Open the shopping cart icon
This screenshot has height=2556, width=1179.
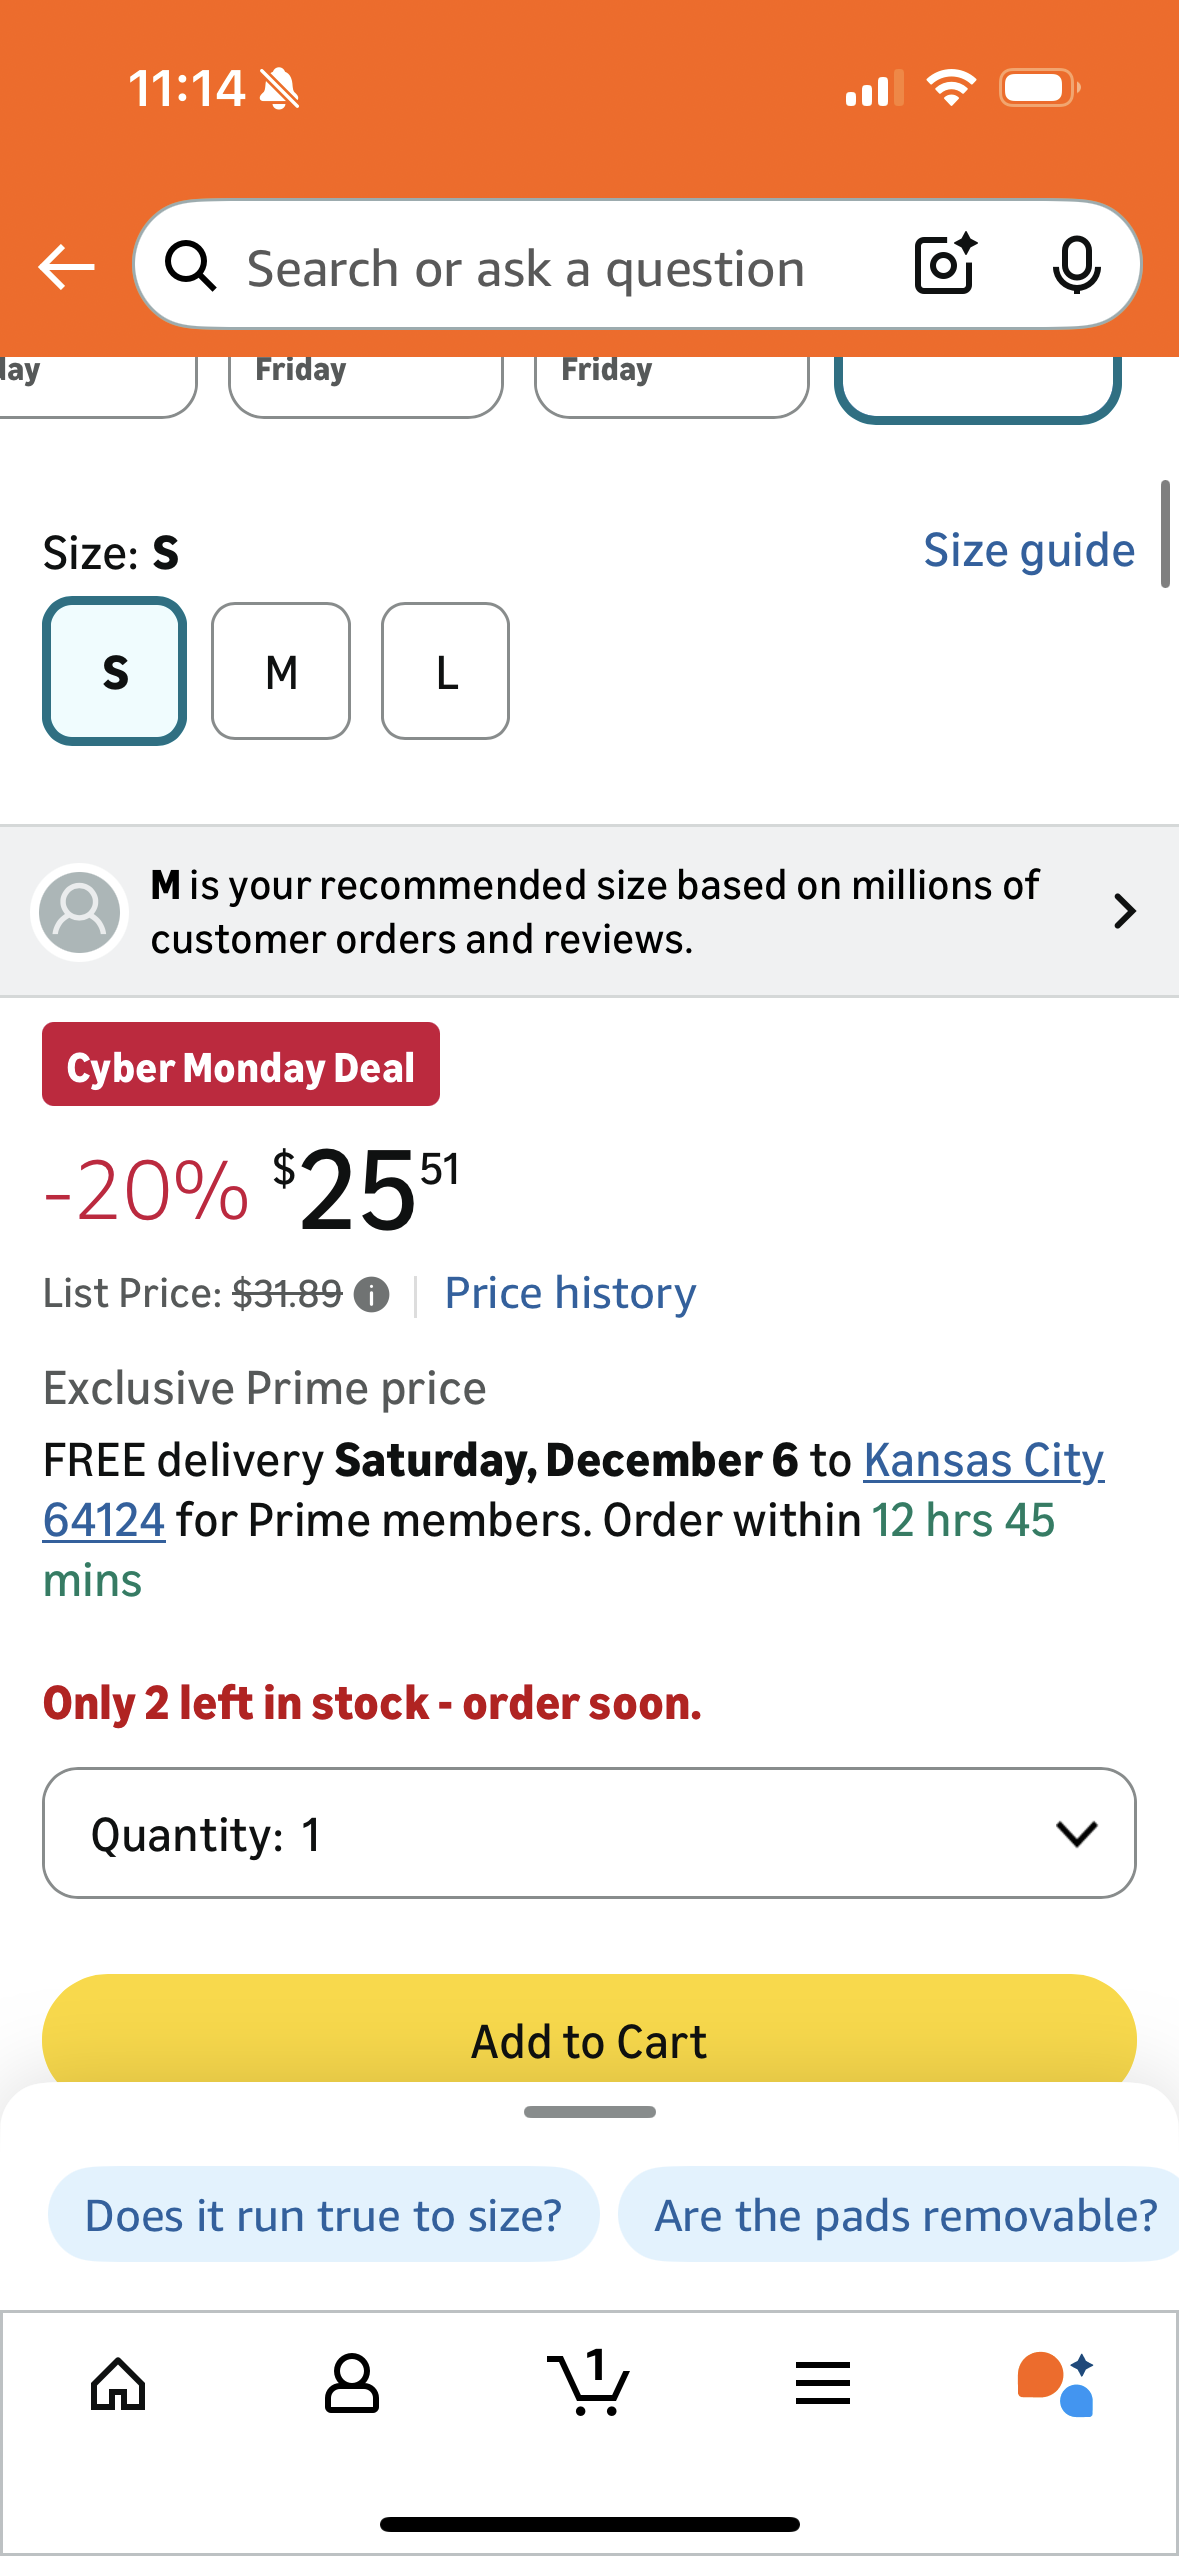pos(589,2384)
